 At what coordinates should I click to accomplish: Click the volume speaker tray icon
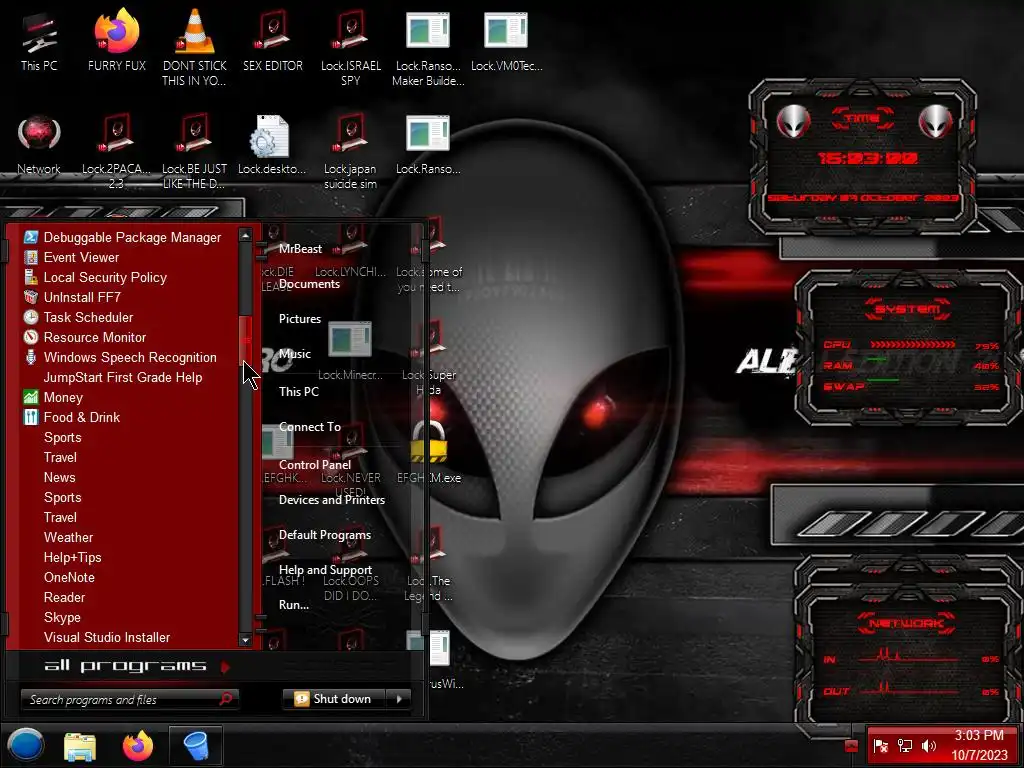pos(929,746)
